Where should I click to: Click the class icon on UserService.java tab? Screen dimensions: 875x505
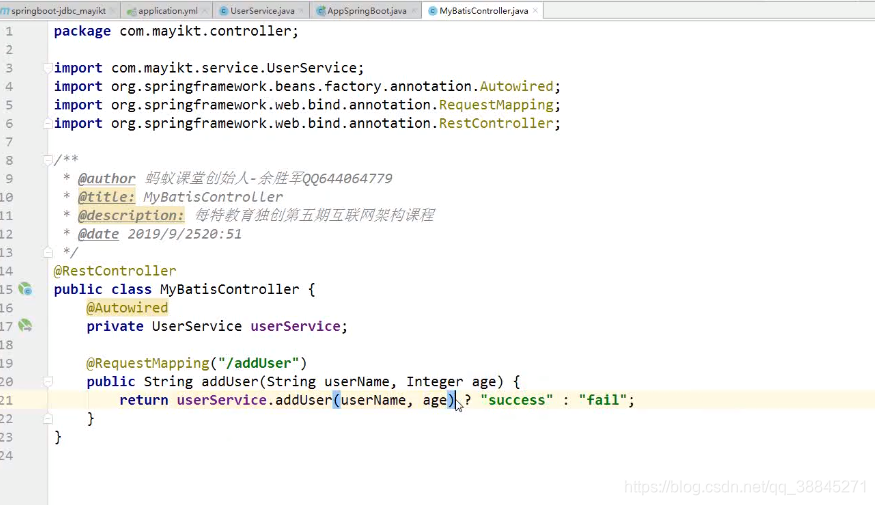(224, 11)
